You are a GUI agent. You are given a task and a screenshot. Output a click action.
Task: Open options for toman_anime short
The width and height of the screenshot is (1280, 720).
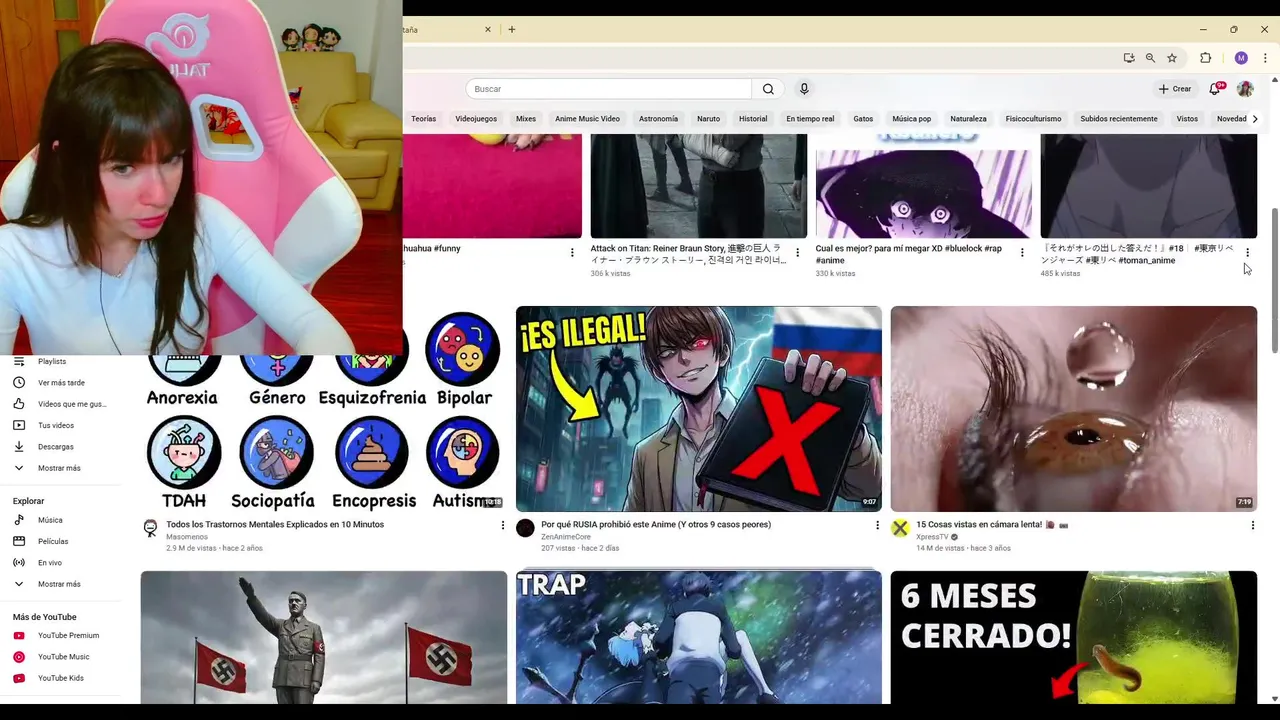tap(1247, 252)
